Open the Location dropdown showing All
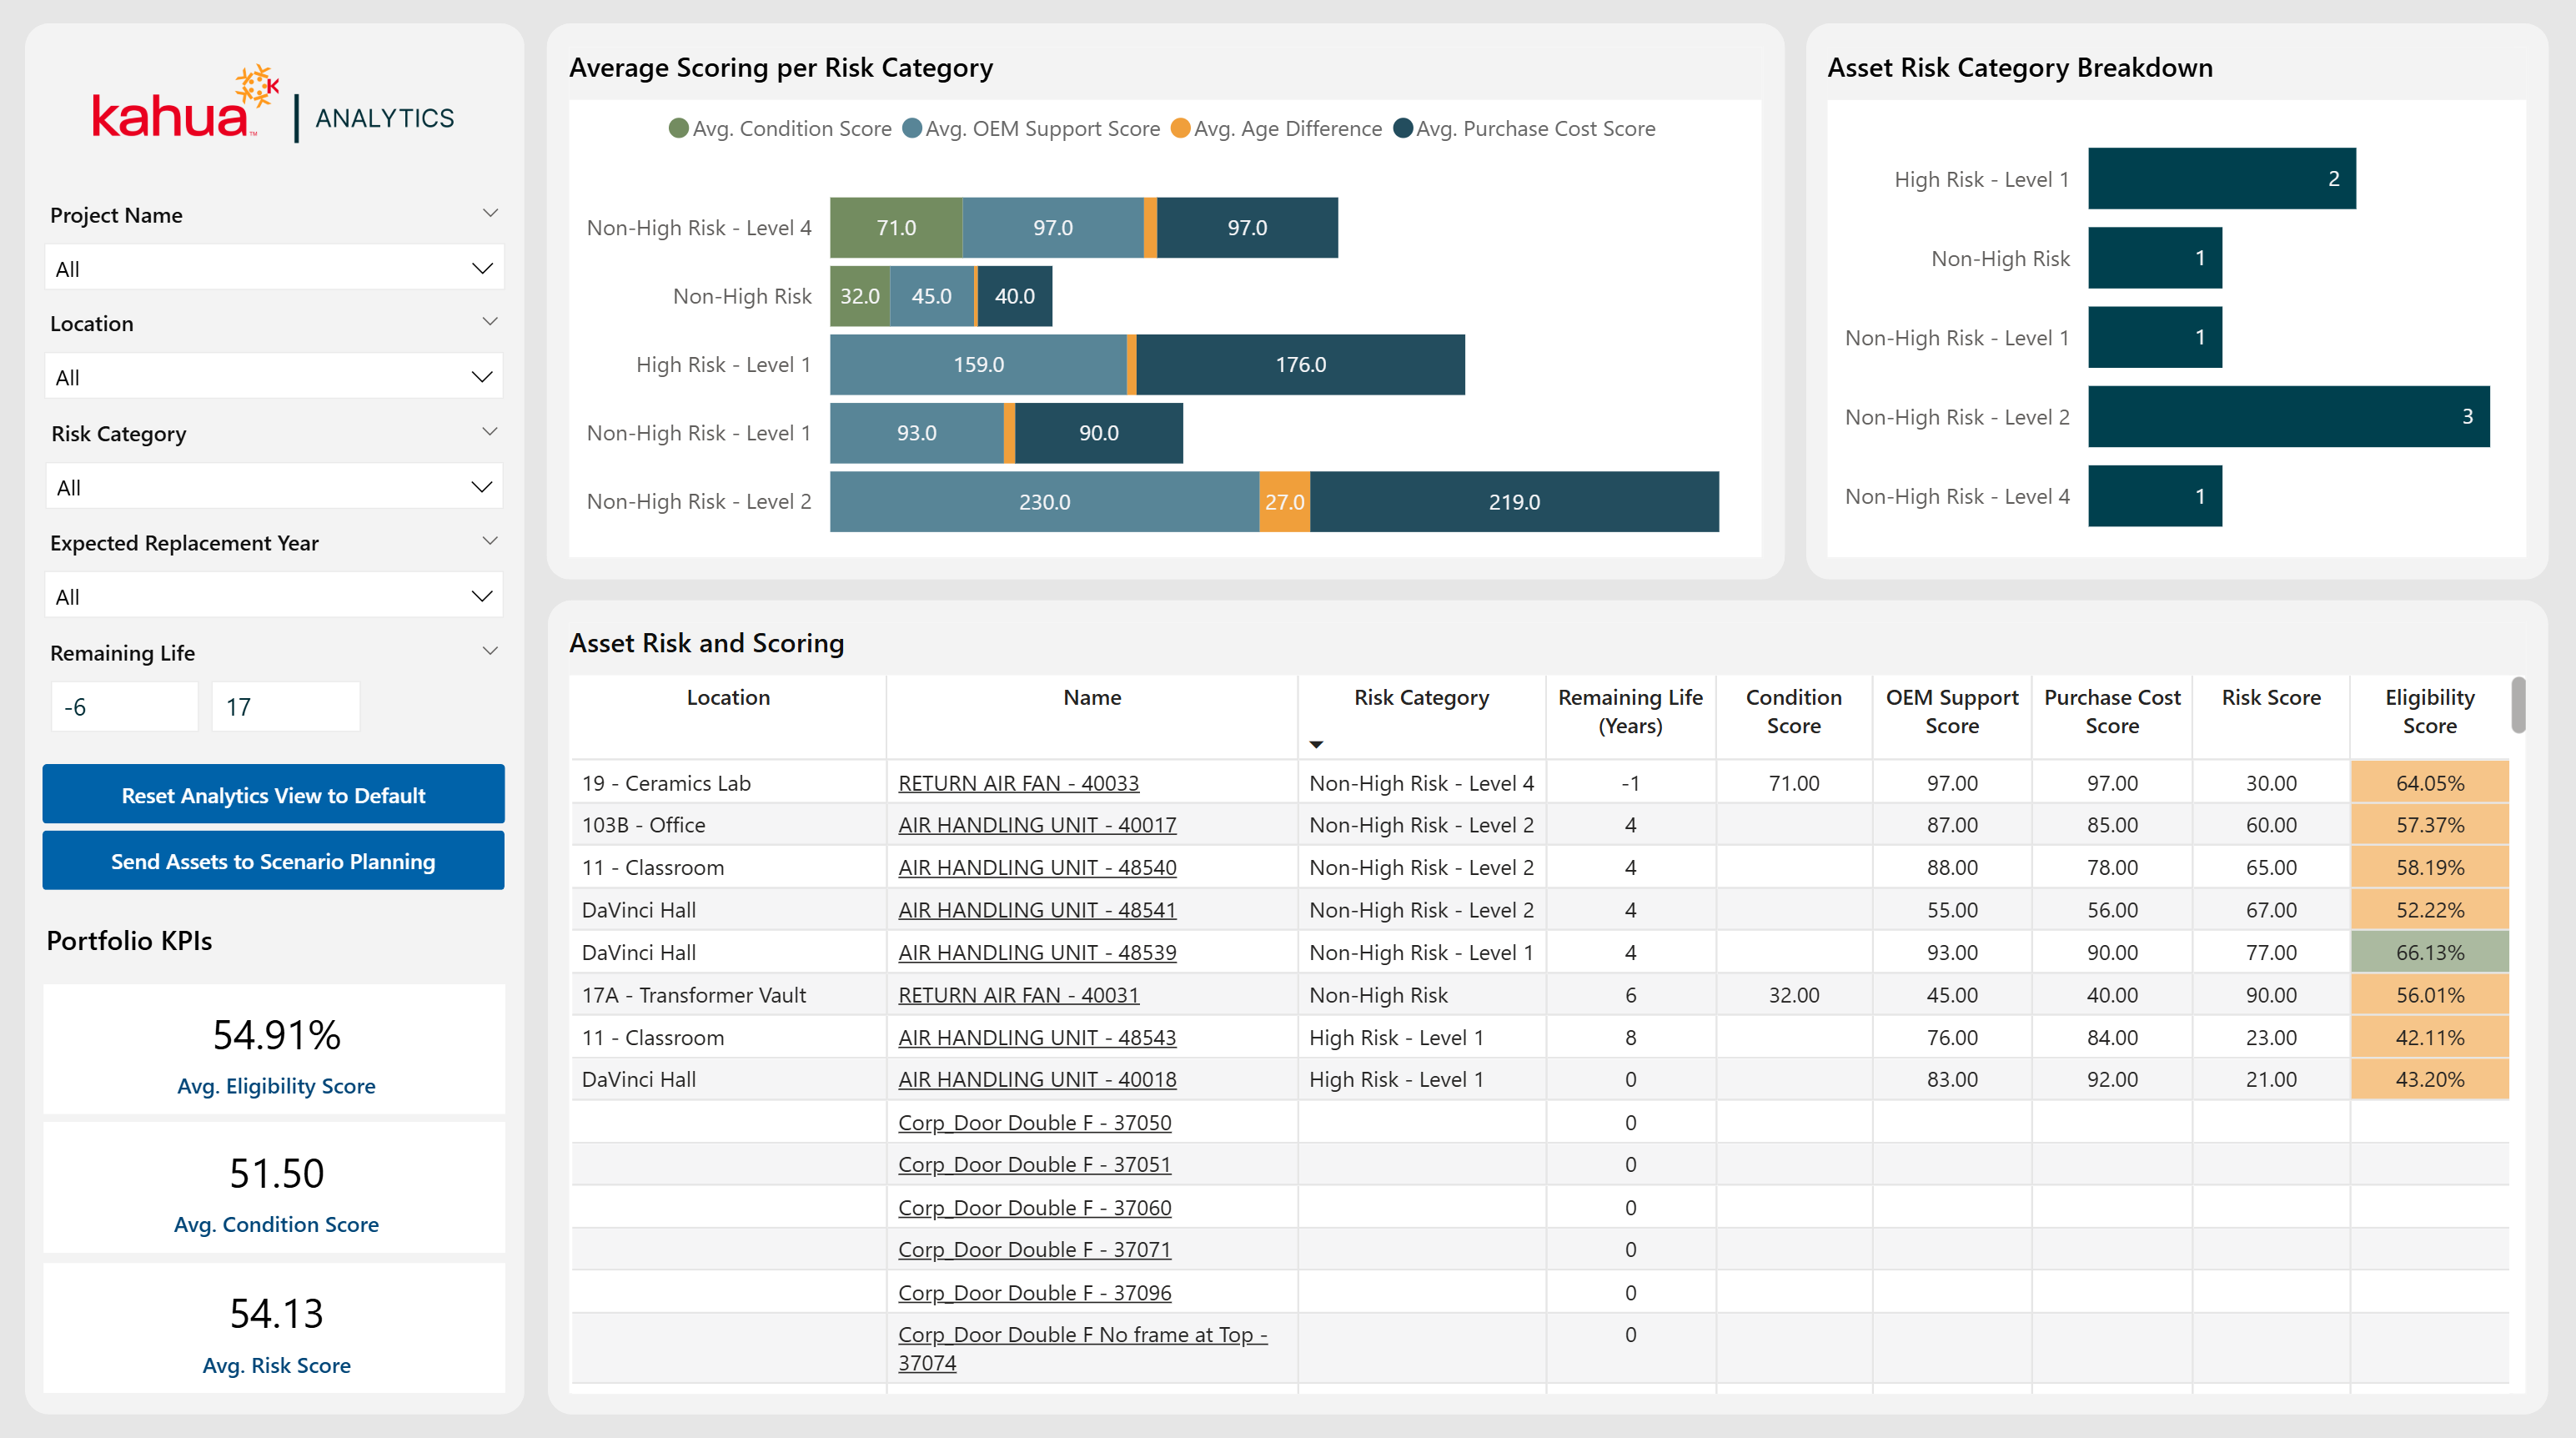This screenshot has height=1438, width=2576. (x=273, y=377)
